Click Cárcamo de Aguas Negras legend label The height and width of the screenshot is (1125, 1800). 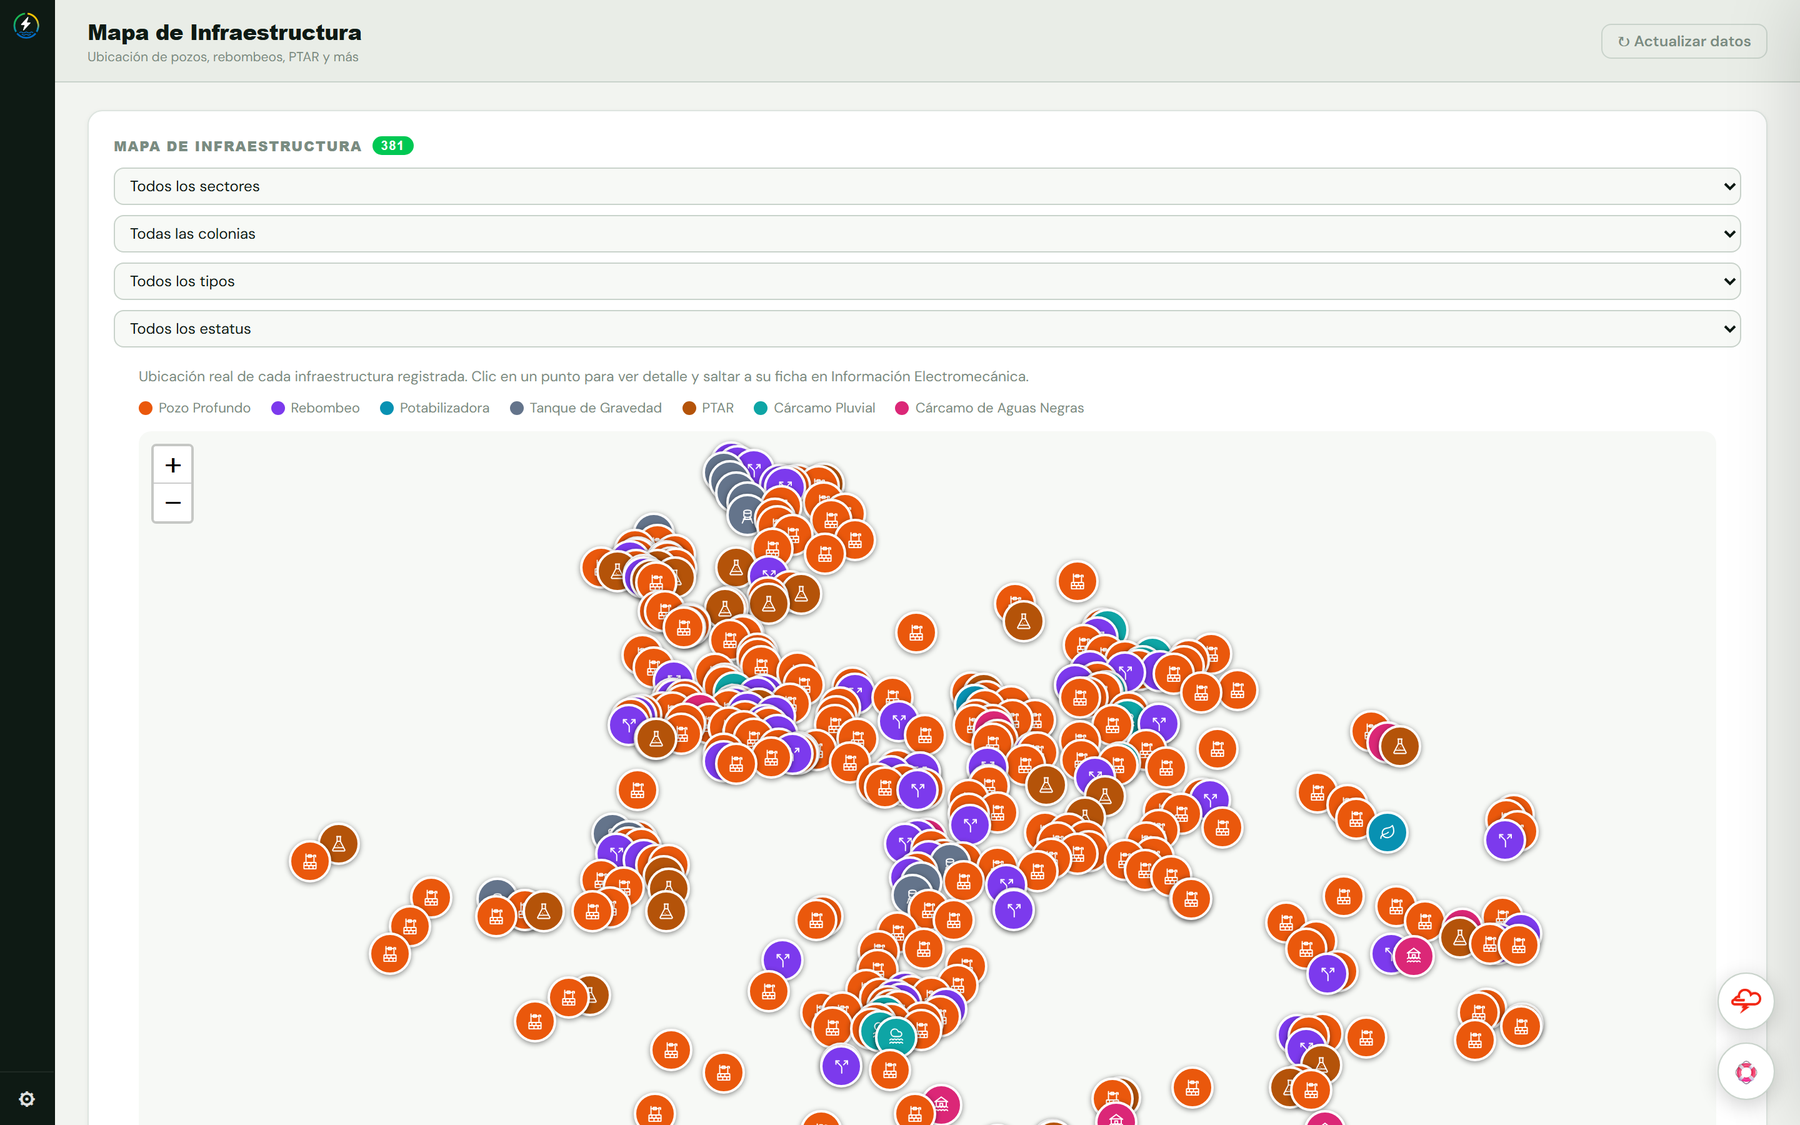[x=999, y=408]
